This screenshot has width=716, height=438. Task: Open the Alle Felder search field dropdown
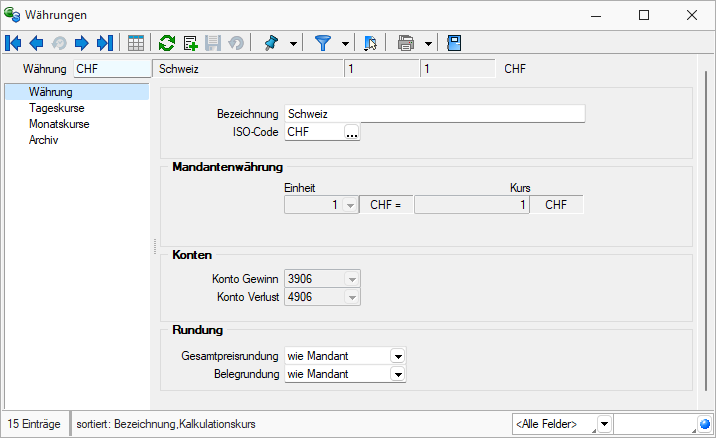click(604, 424)
